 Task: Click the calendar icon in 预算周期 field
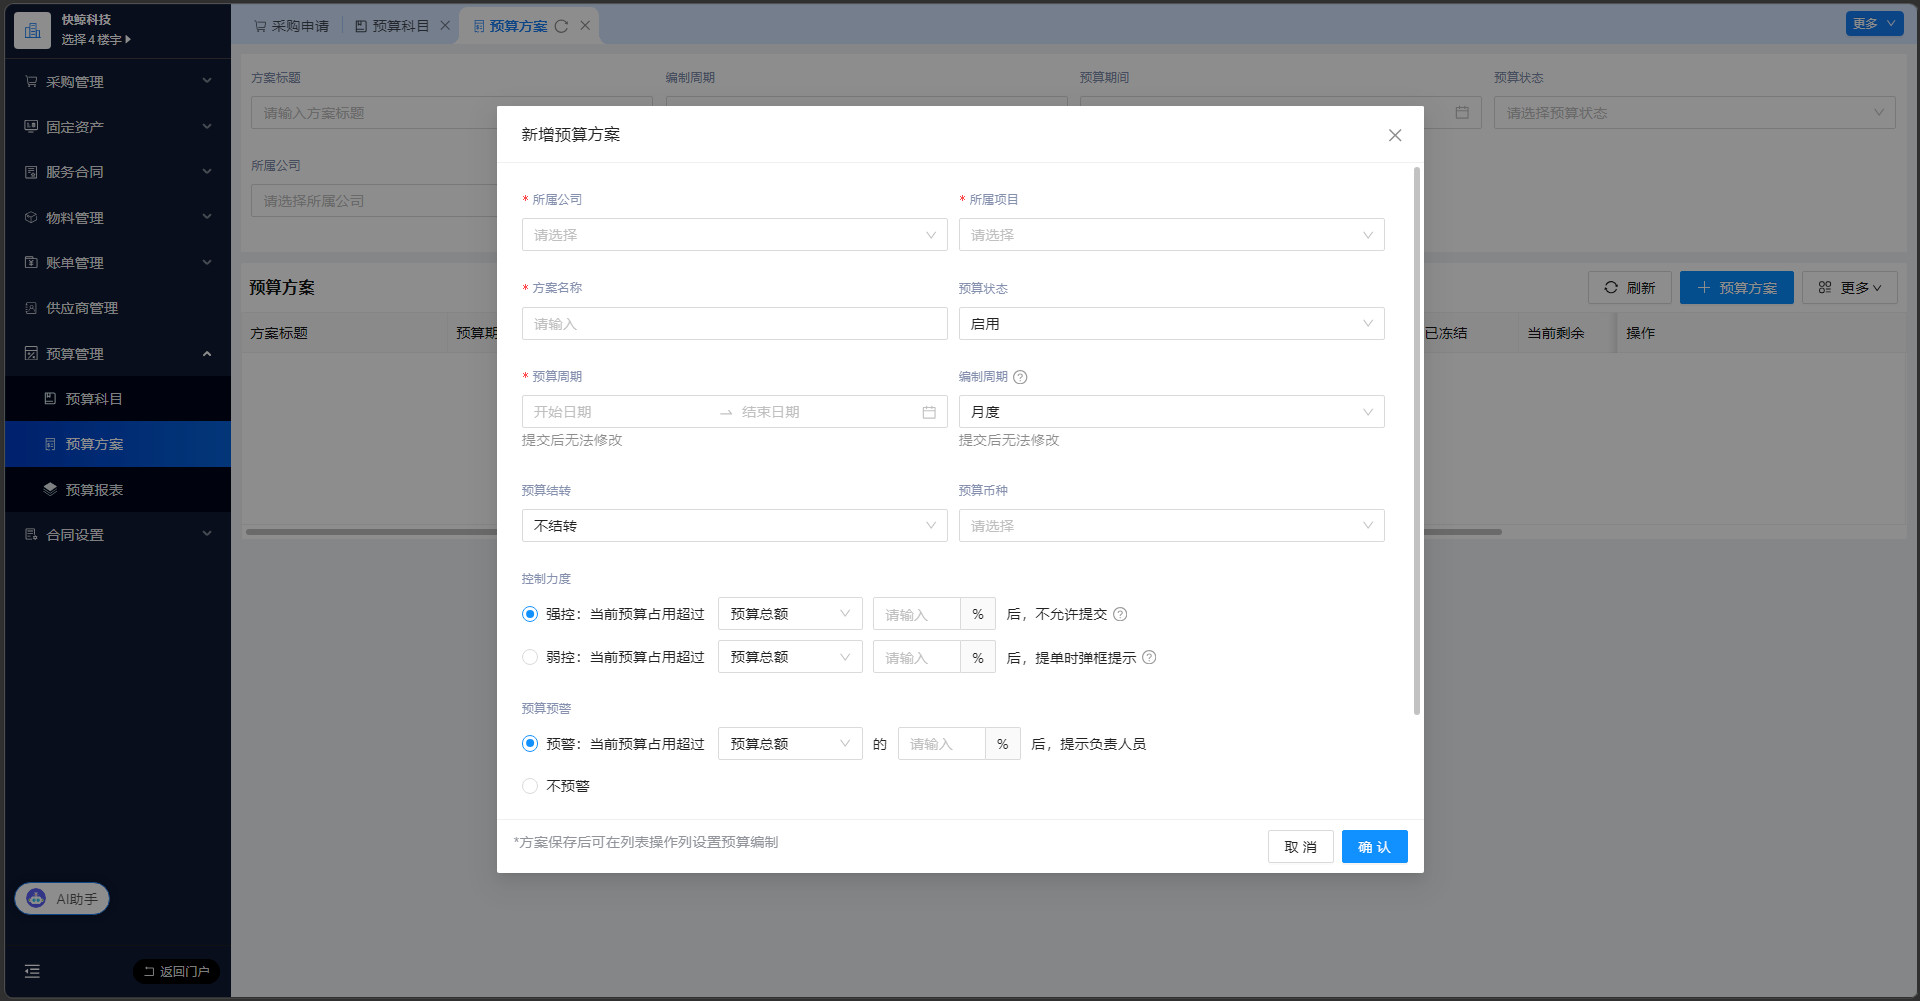point(929,412)
